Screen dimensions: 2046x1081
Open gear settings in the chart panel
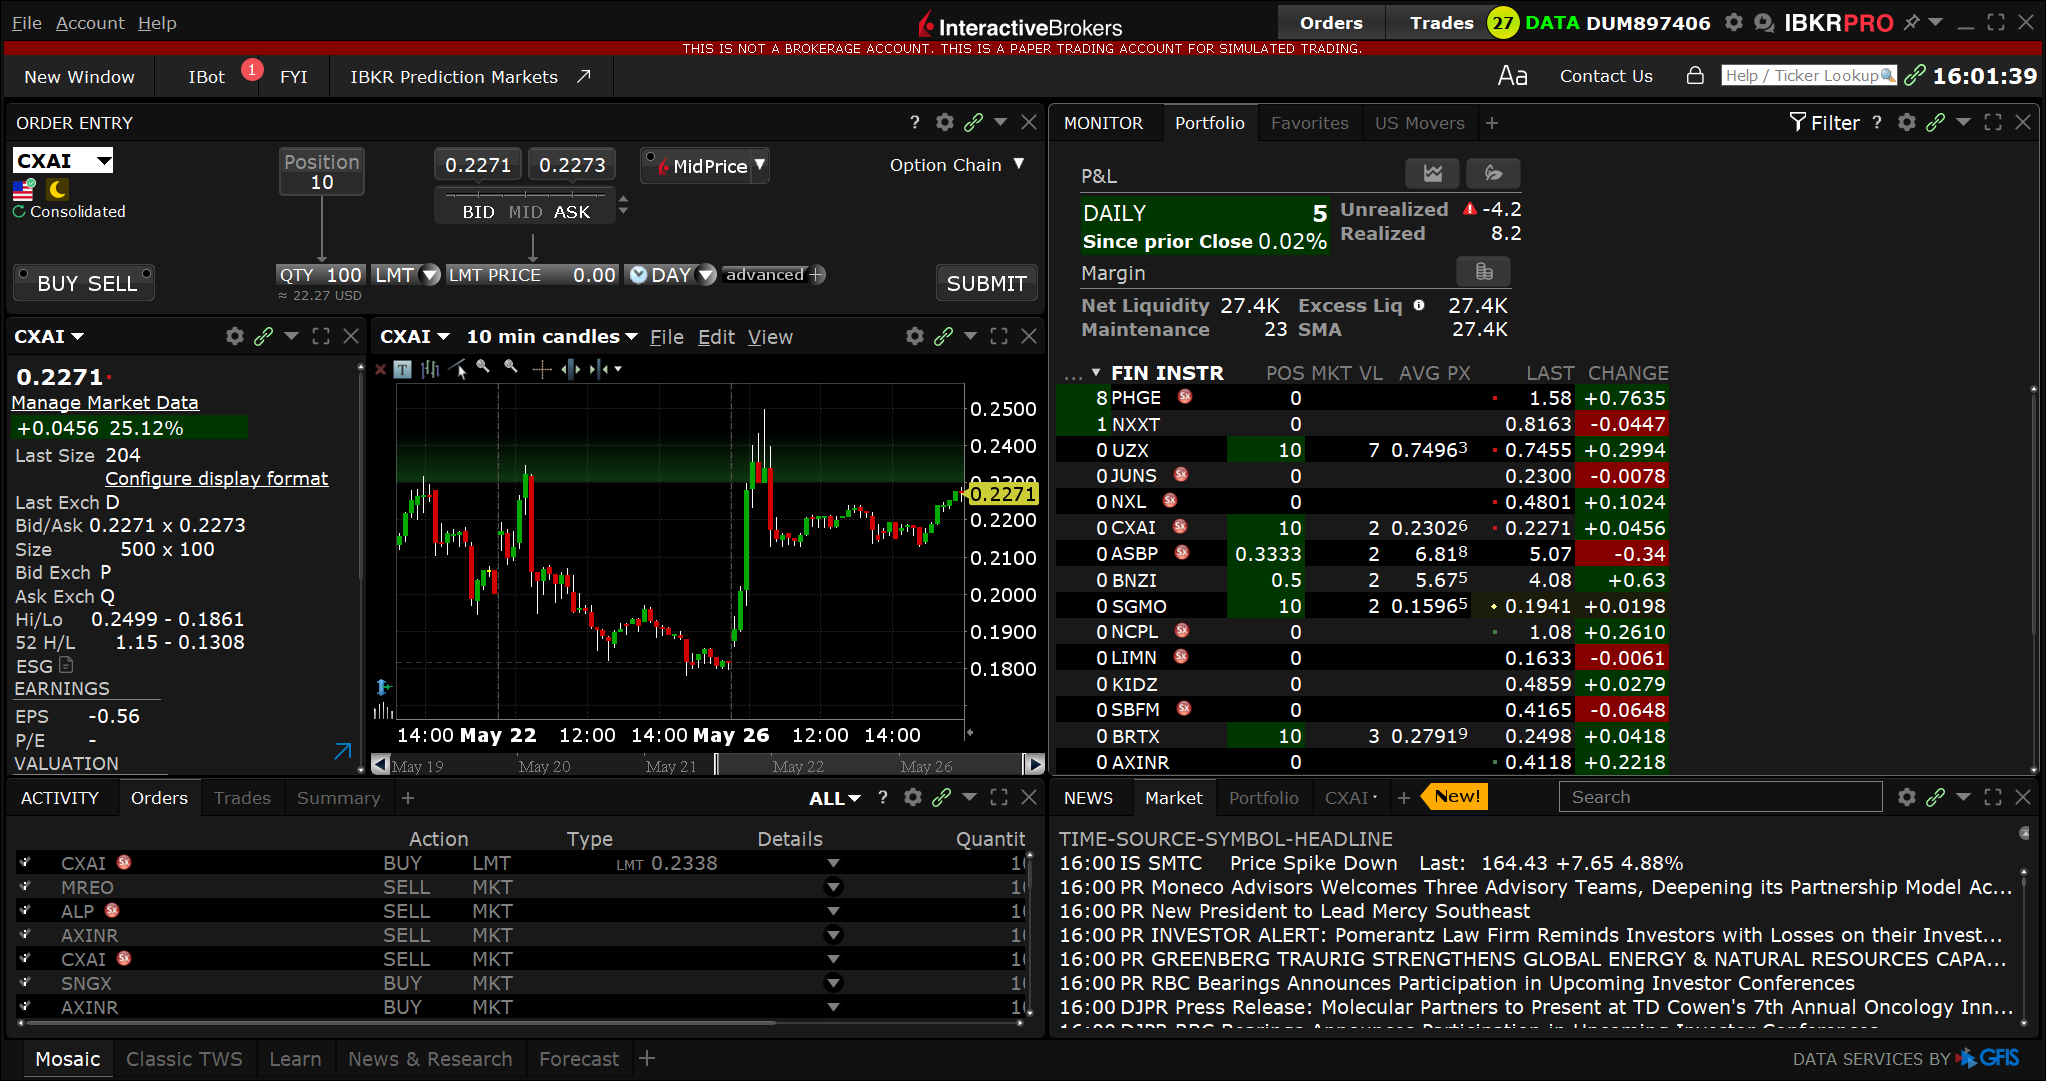[914, 336]
